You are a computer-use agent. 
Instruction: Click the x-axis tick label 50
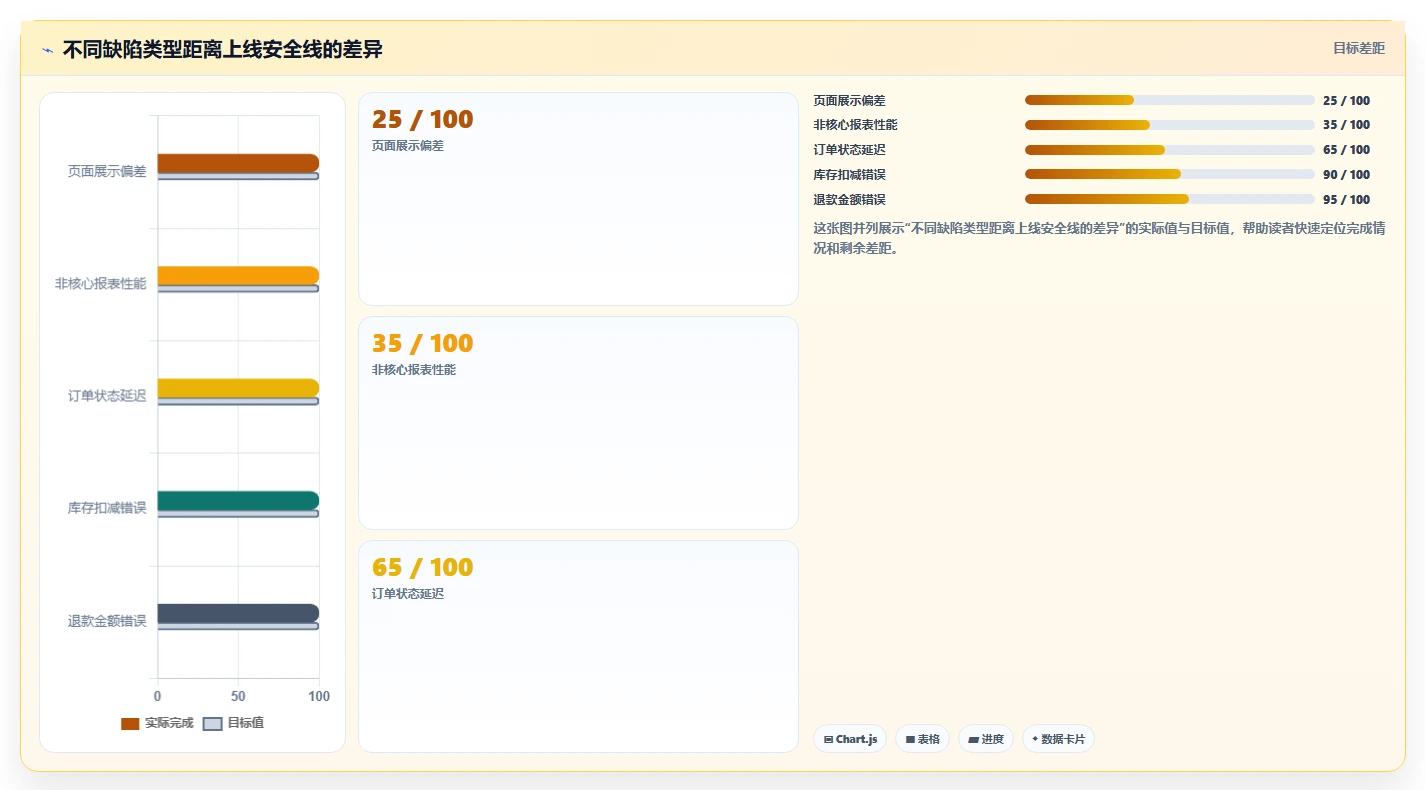(238, 696)
